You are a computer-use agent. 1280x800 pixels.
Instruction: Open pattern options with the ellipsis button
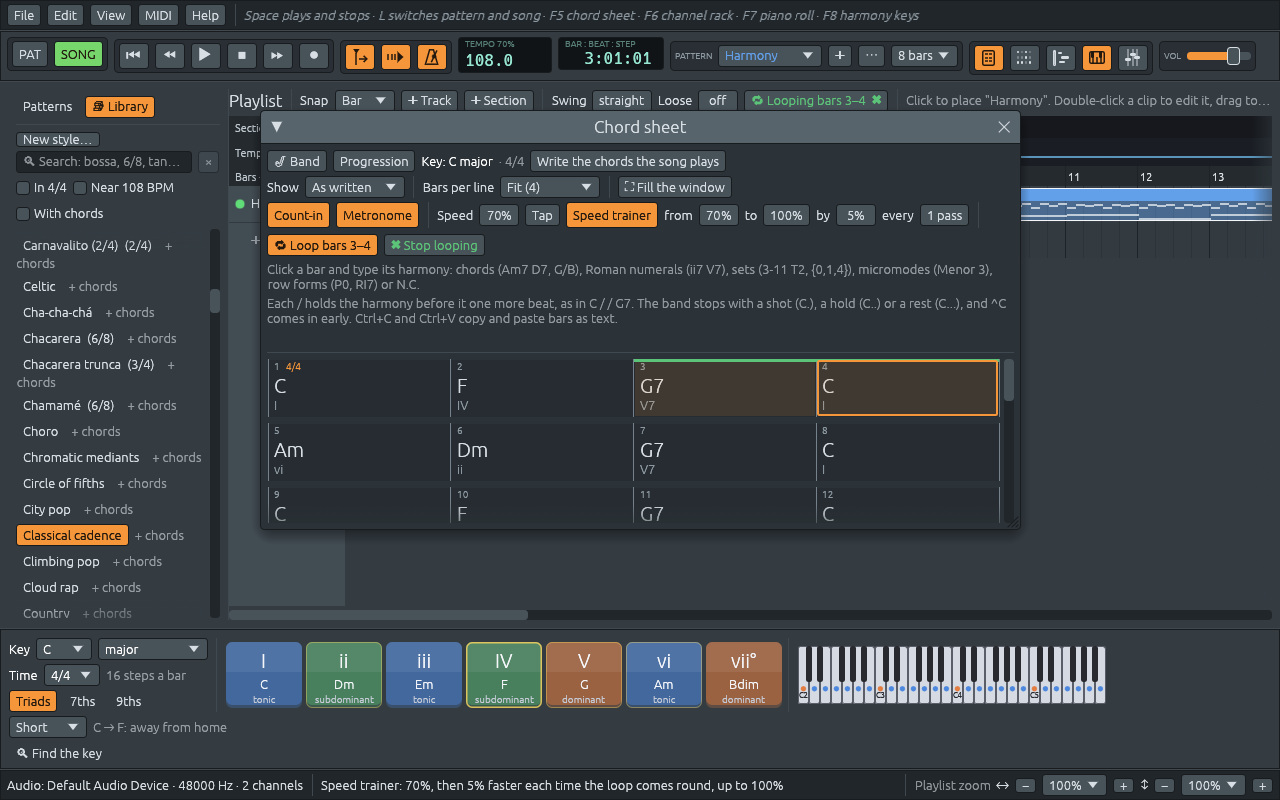click(872, 56)
